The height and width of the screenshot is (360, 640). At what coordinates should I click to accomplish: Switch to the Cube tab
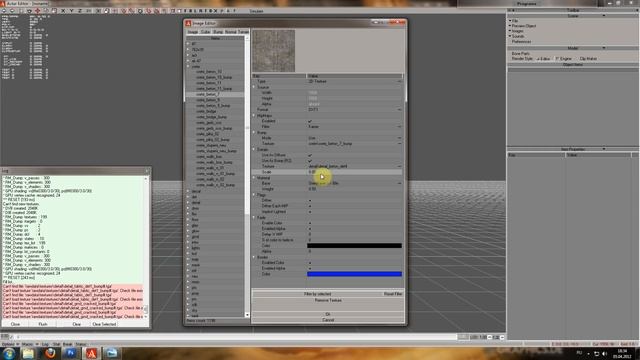tap(205, 32)
